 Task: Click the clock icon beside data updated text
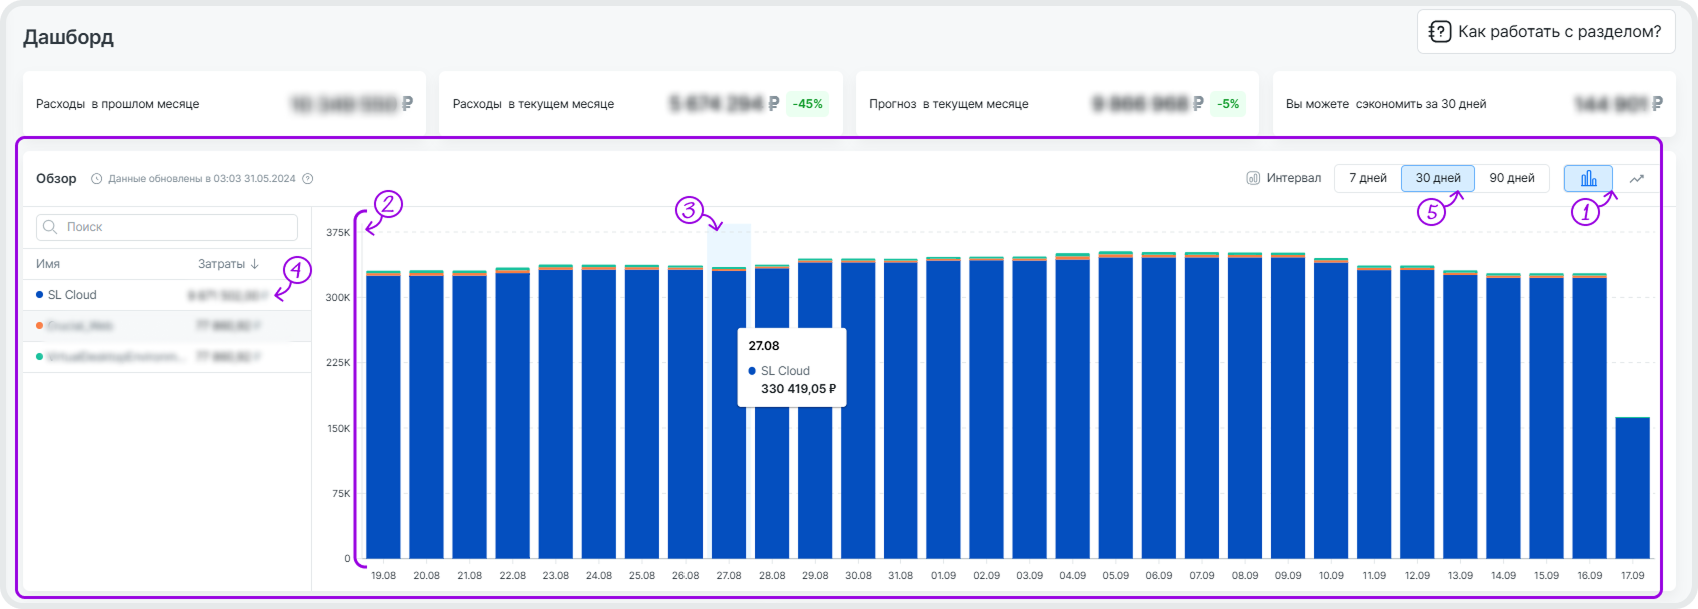click(97, 179)
